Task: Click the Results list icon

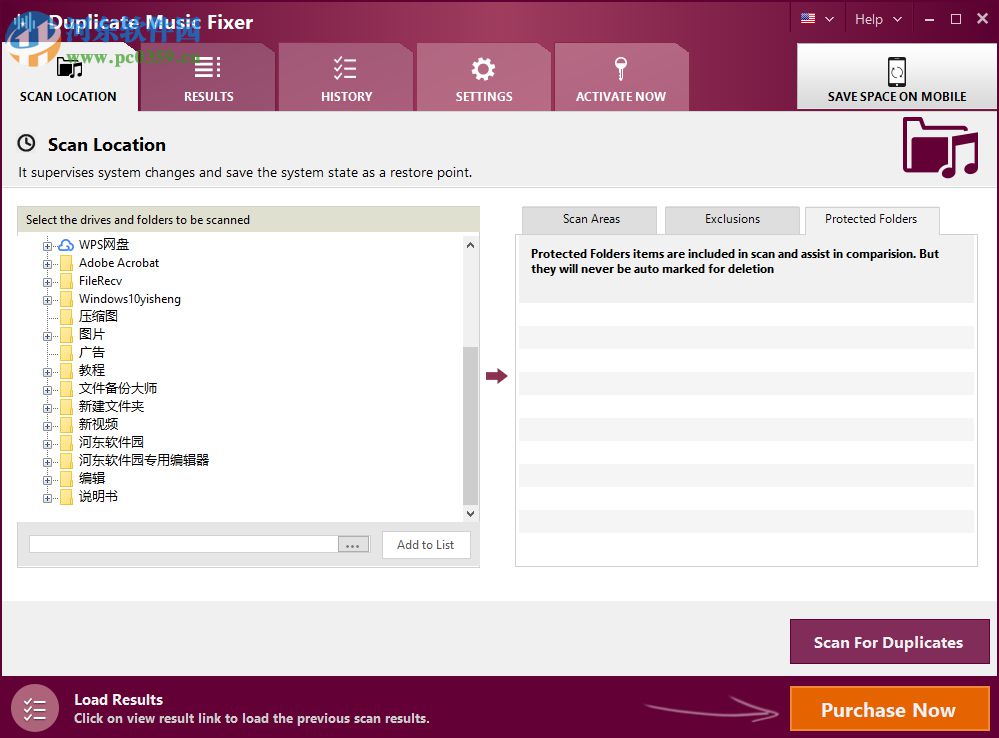Action: tap(208, 68)
